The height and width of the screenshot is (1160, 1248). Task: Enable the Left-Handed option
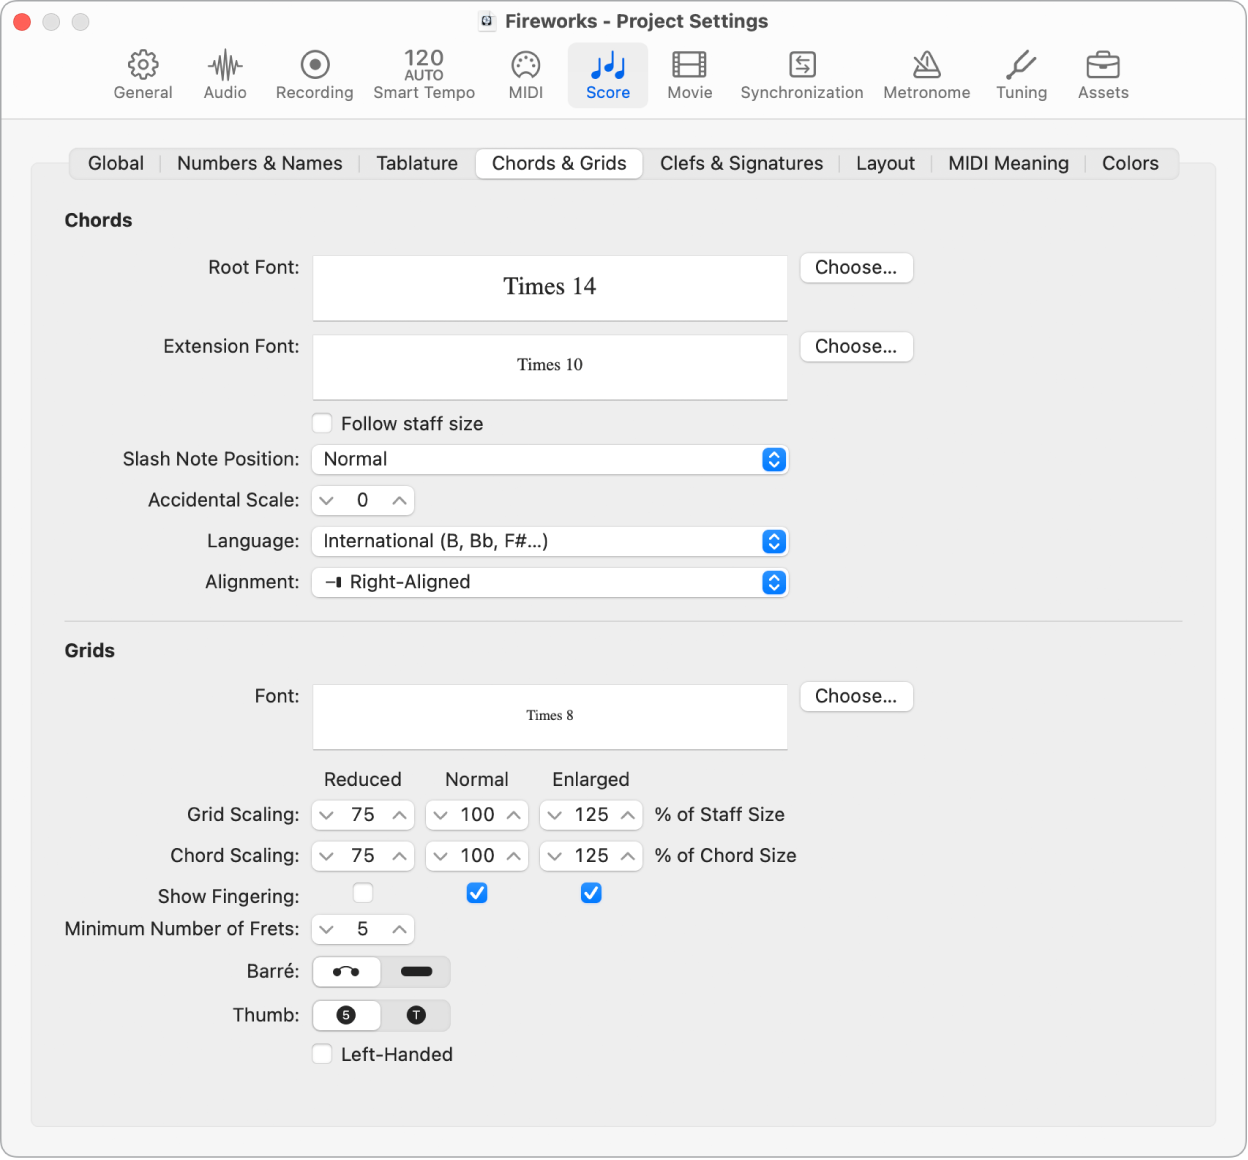(x=322, y=1054)
